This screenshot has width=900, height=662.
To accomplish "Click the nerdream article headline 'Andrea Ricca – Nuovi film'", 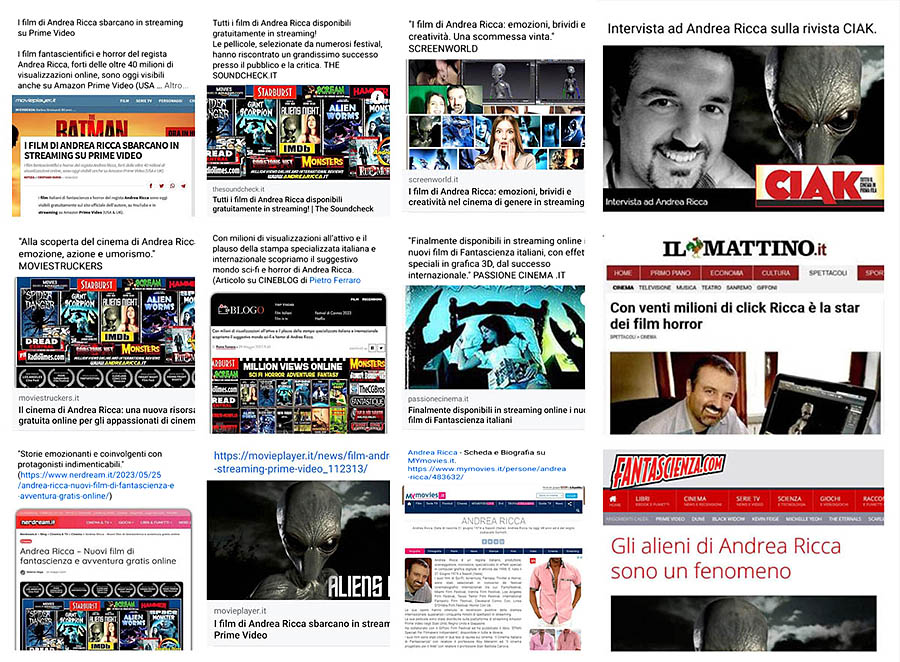I will (98, 556).
